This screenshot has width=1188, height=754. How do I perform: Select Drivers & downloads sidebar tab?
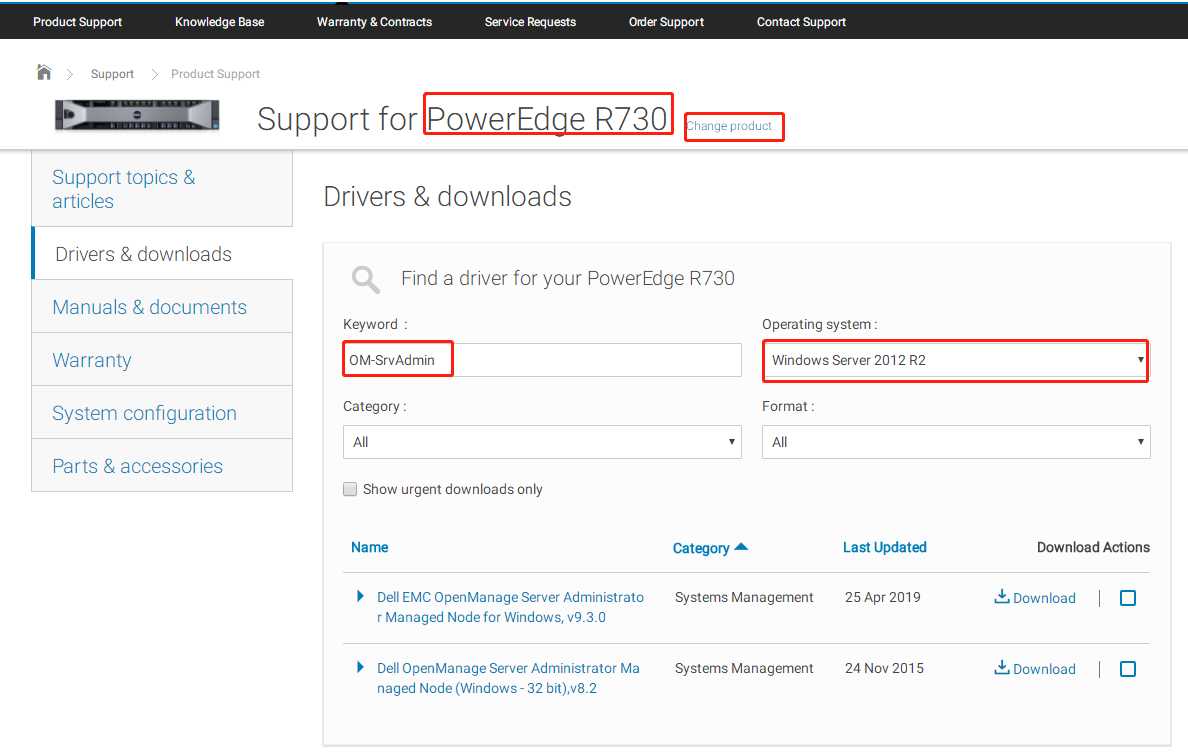(162, 254)
